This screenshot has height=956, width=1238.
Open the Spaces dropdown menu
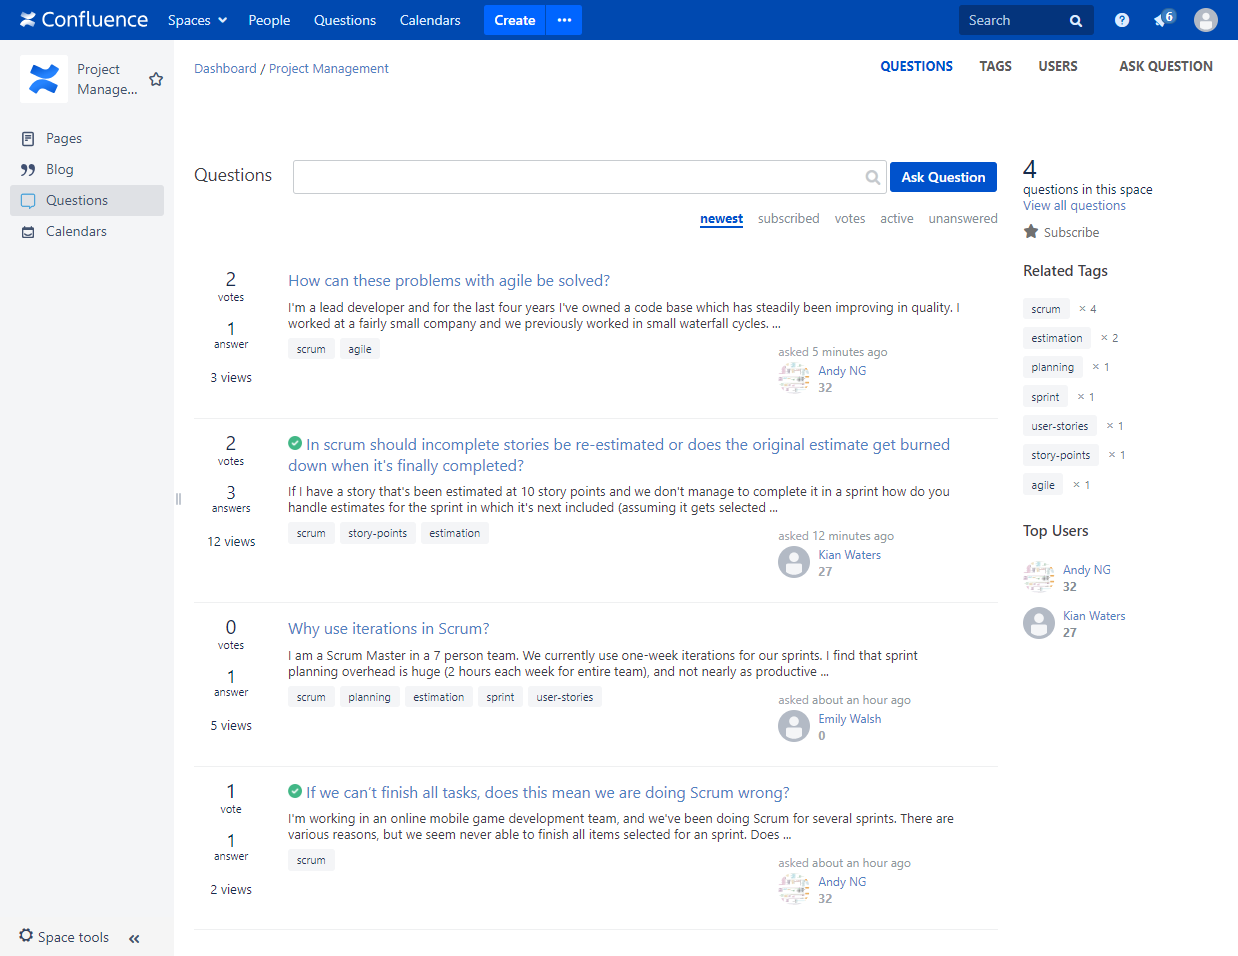coord(197,19)
